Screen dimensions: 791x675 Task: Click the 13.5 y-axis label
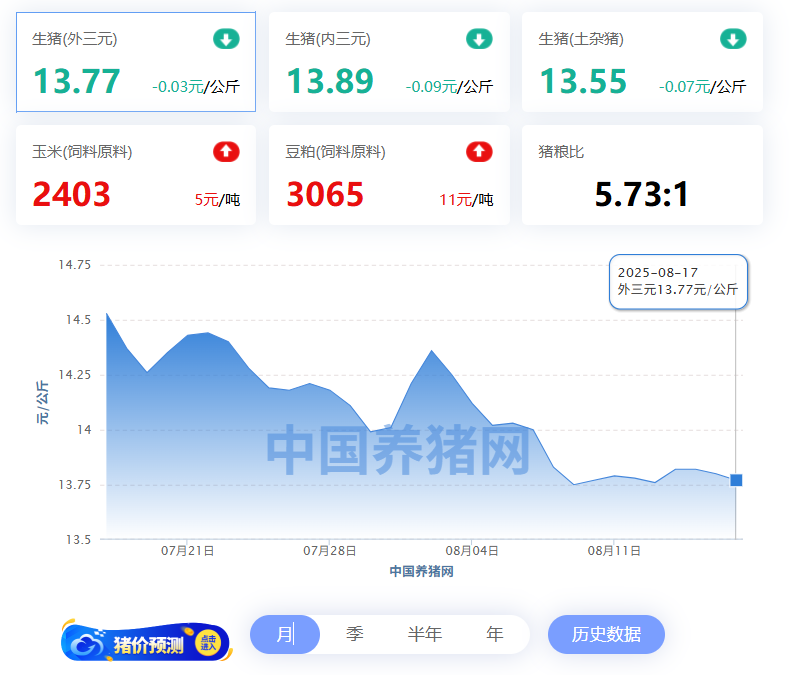78,540
